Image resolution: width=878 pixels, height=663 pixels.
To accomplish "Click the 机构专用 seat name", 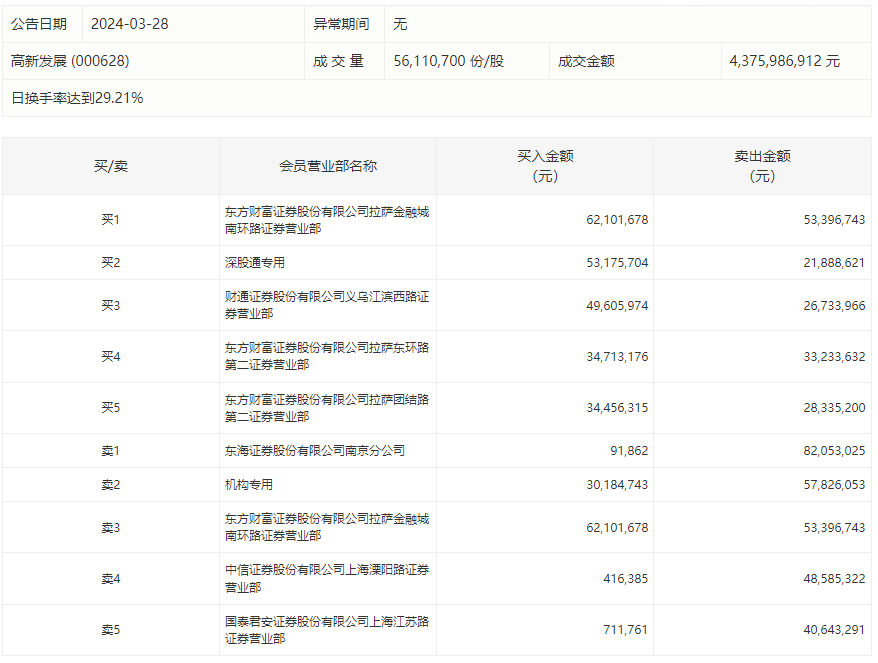I will point(249,485).
